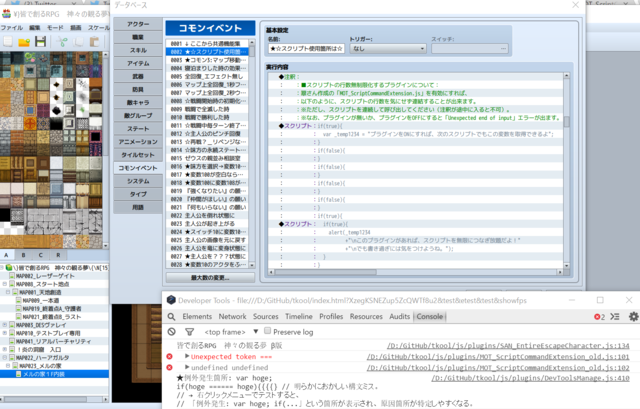This screenshot has width=640, height=409.
Task: Click the 最大数の変更 button
Action: point(210,278)
